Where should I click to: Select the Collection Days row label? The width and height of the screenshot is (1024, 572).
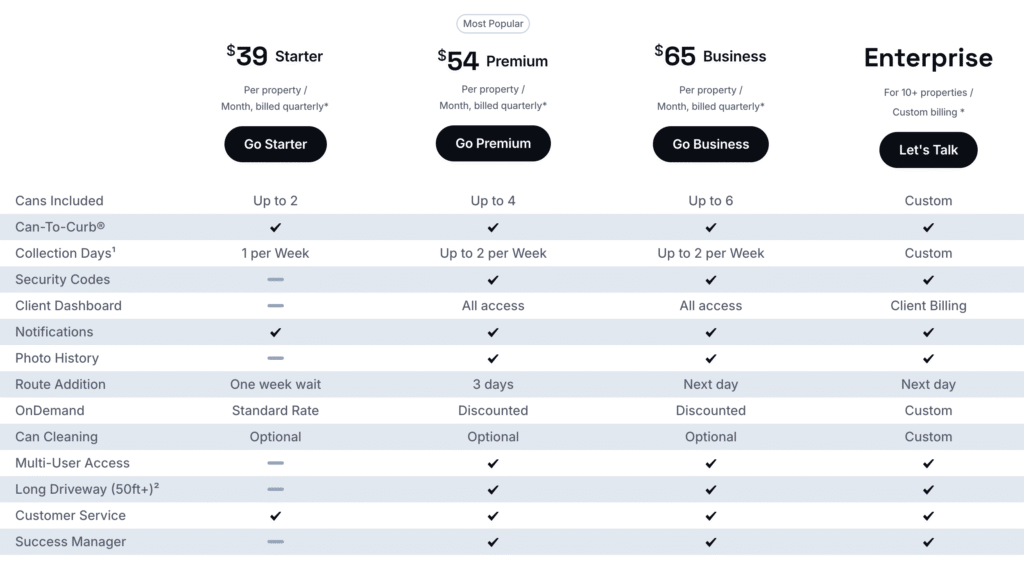point(65,253)
